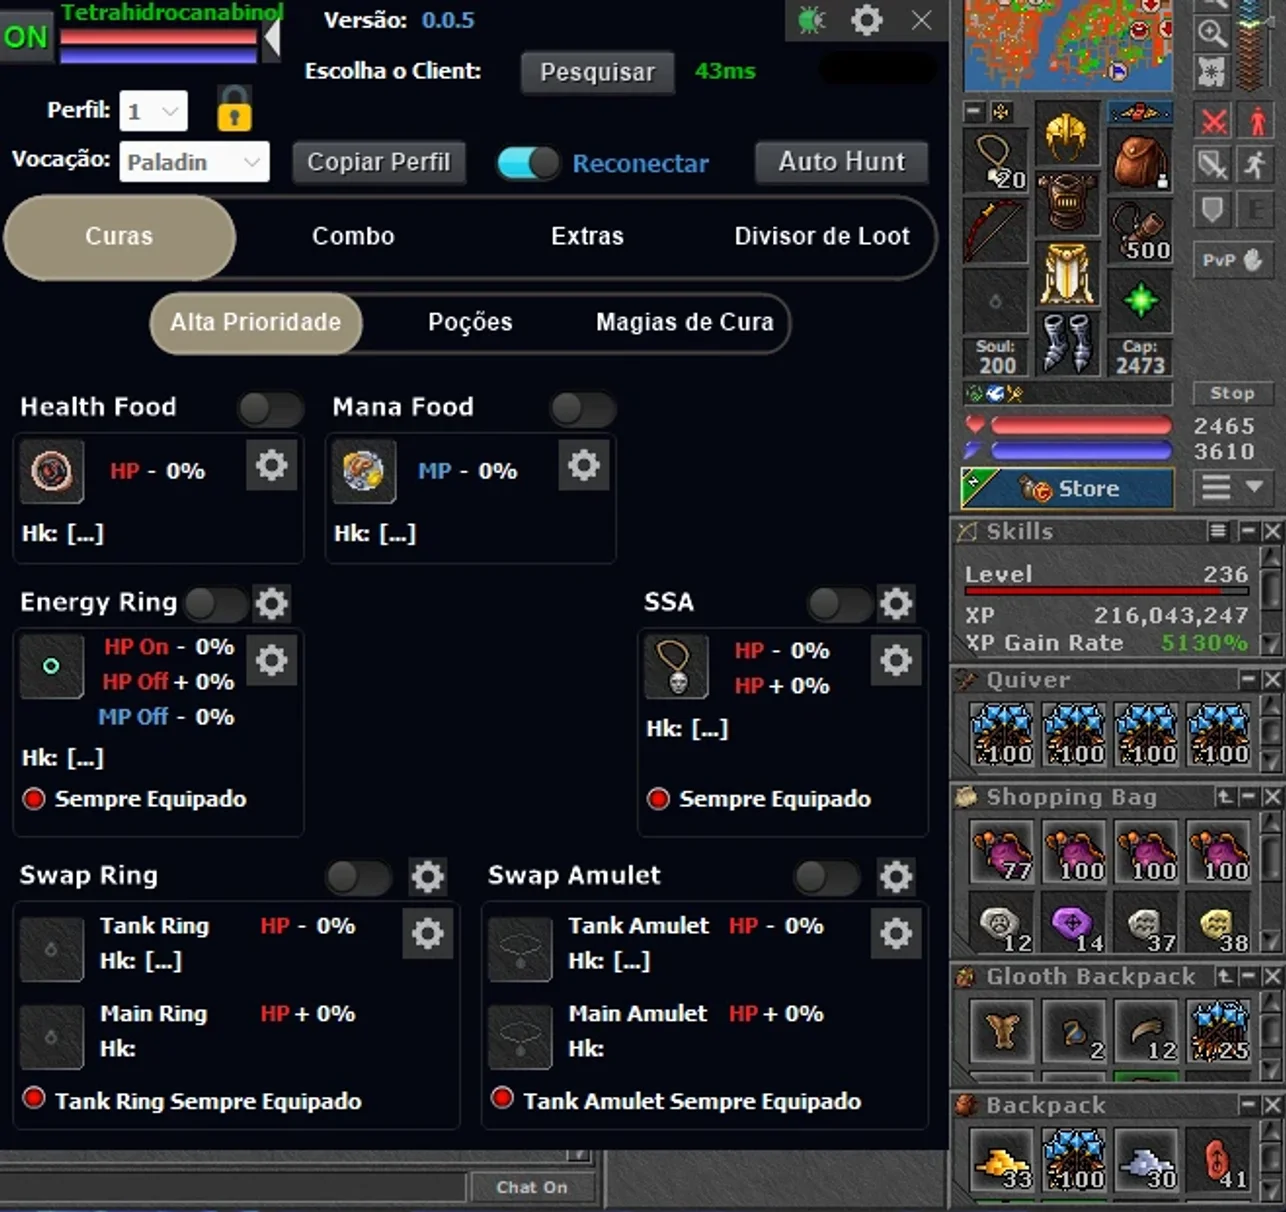Click the Health Food item slot
Image resolution: width=1286 pixels, height=1212 pixels.
pyautogui.click(x=52, y=470)
